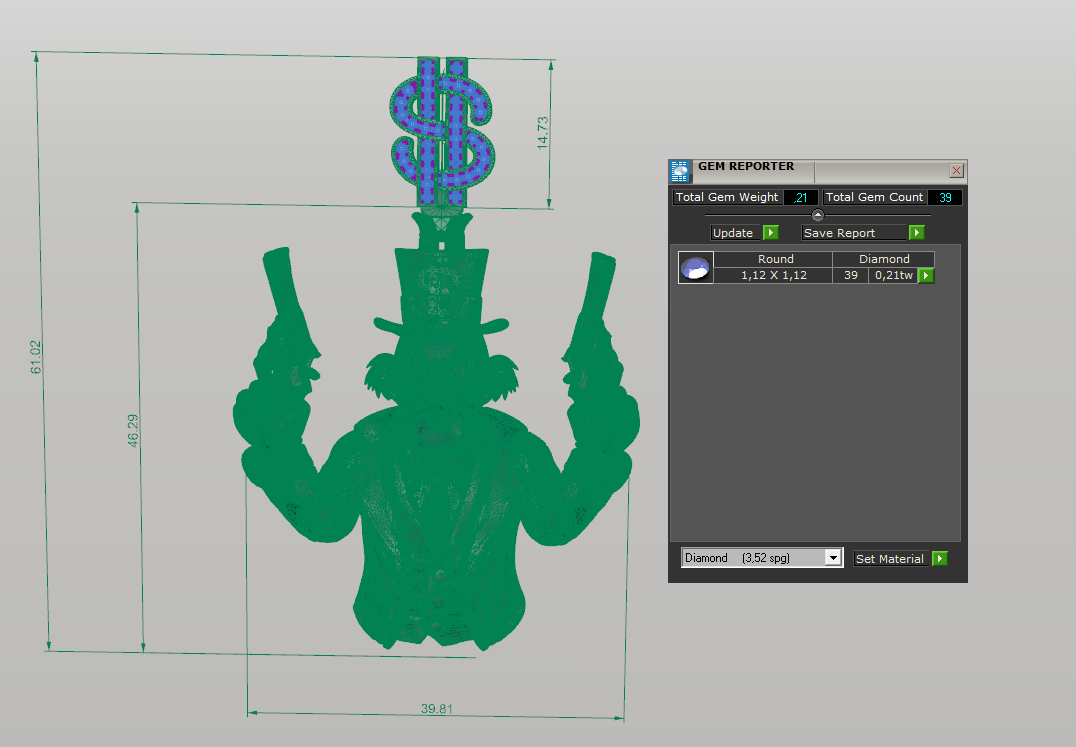
Task: Select the Round shape header cell
Action: click(775, 259)
